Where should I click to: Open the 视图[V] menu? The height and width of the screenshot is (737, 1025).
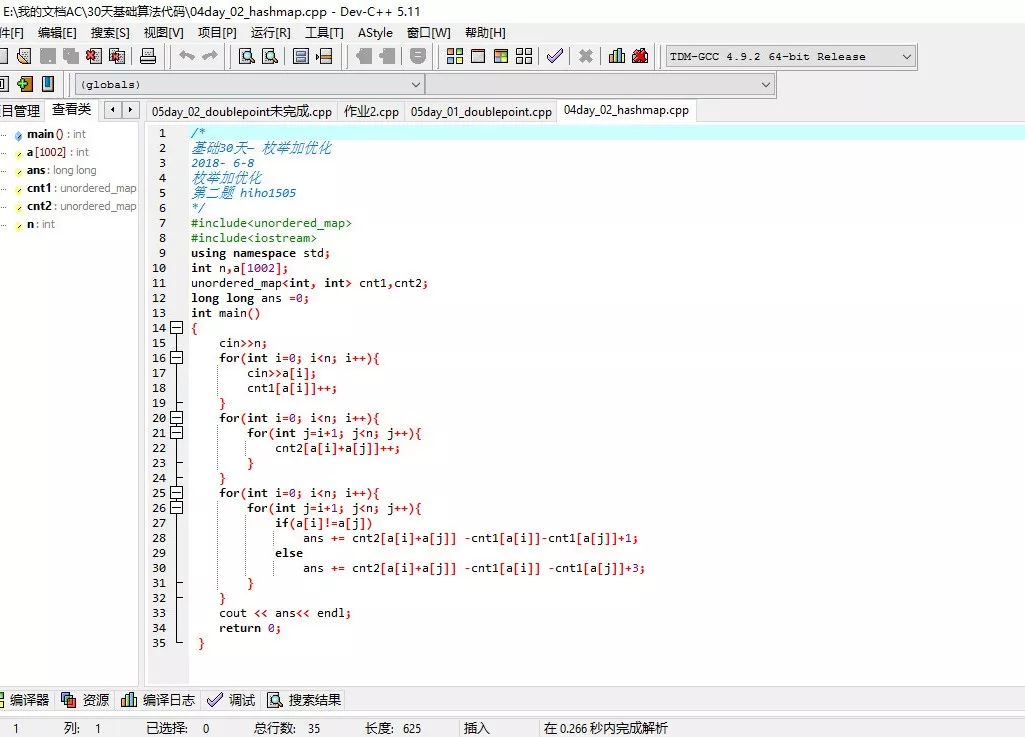click(x=163, y=33)
